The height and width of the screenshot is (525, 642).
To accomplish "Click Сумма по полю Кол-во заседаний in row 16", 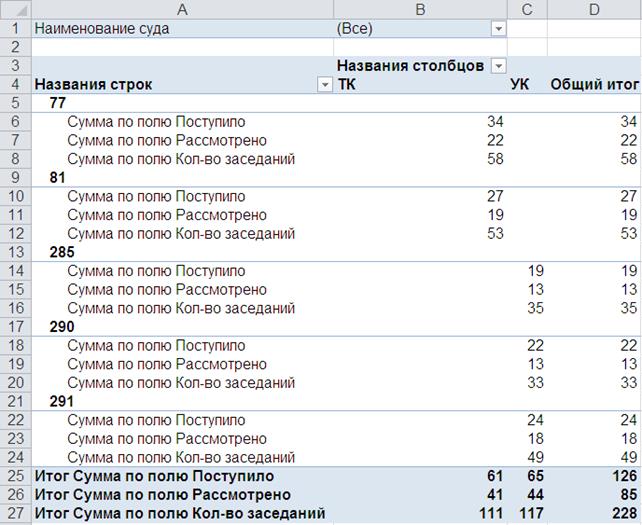I will (x=181, y=308).
